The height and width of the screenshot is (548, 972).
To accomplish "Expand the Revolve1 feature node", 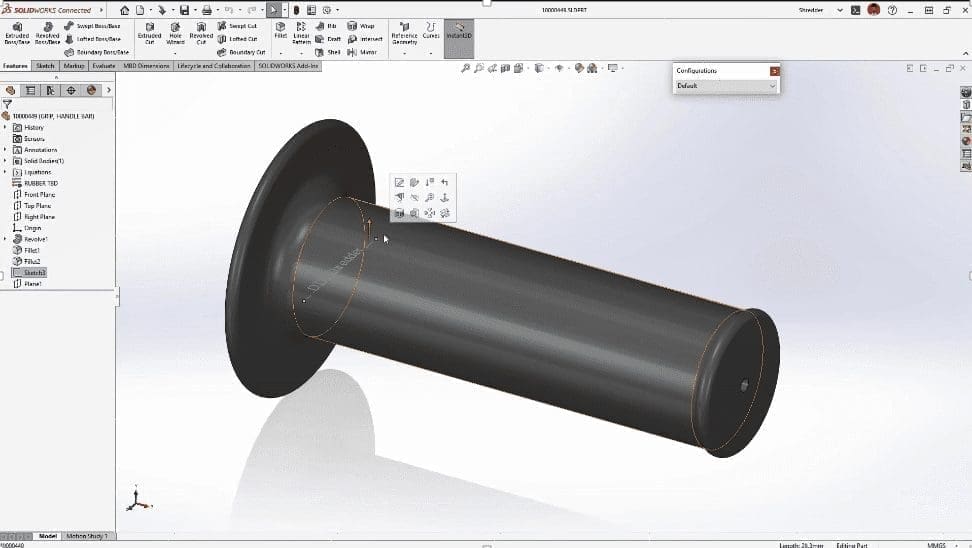I will click(x=6, y=239).
